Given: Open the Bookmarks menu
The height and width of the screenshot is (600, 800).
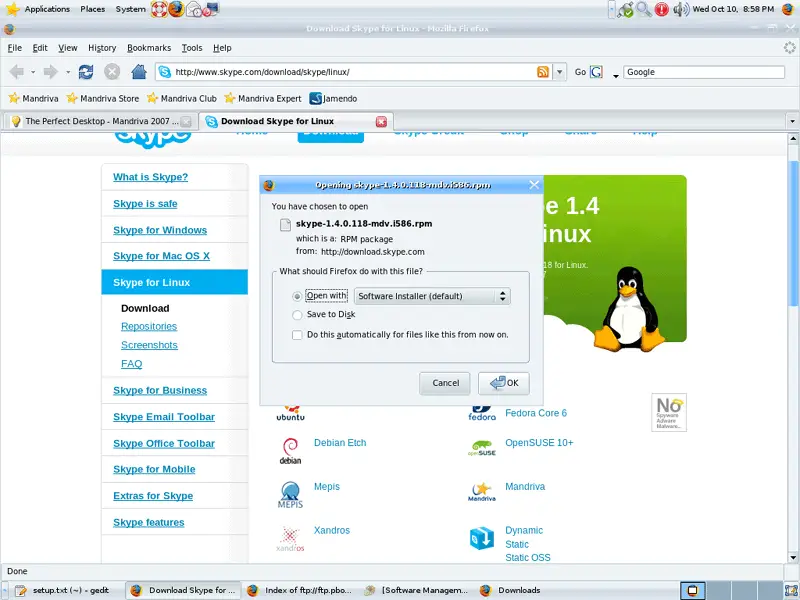Looking at the screenshot, I should coord(149,48).
